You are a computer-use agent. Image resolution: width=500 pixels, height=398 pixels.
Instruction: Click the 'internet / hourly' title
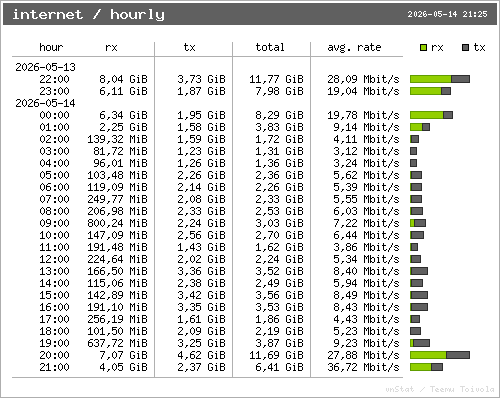[x=89, y=14]
